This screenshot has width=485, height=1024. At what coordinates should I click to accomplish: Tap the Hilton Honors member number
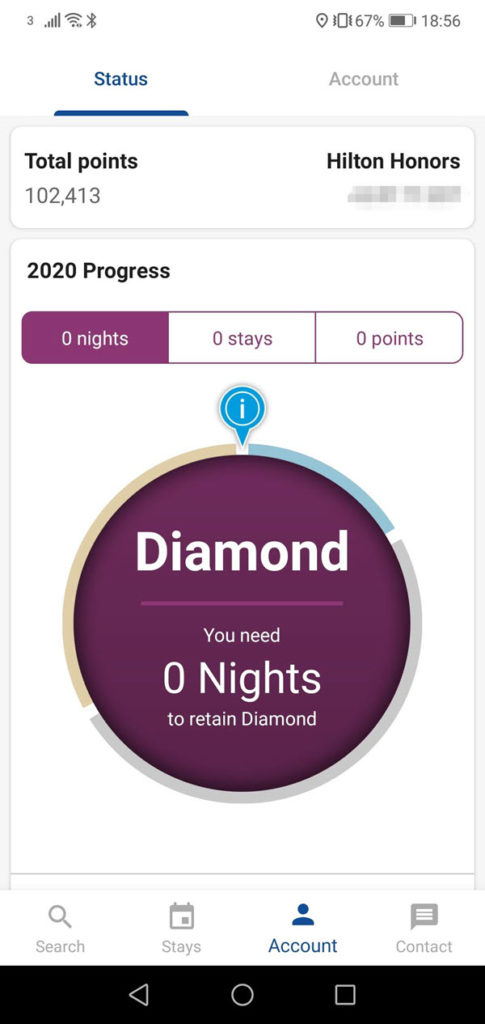(x=404, y=194)
